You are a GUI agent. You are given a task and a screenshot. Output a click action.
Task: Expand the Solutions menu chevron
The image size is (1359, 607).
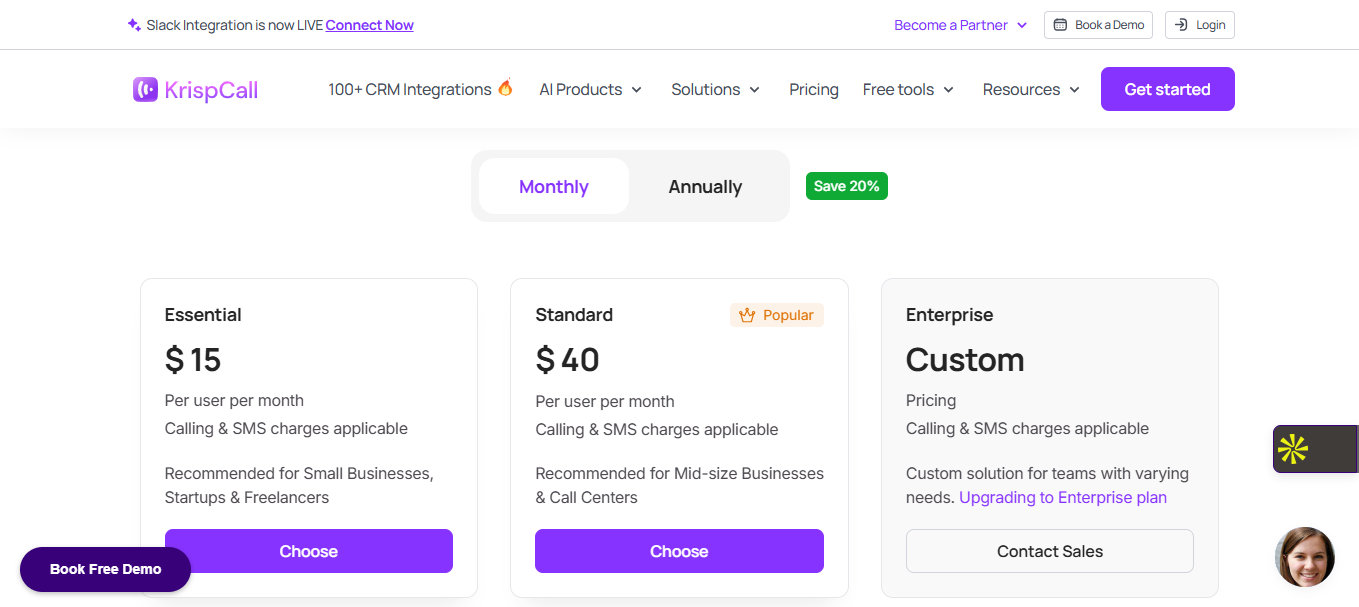pyautogui.click(x=755, y=90)
